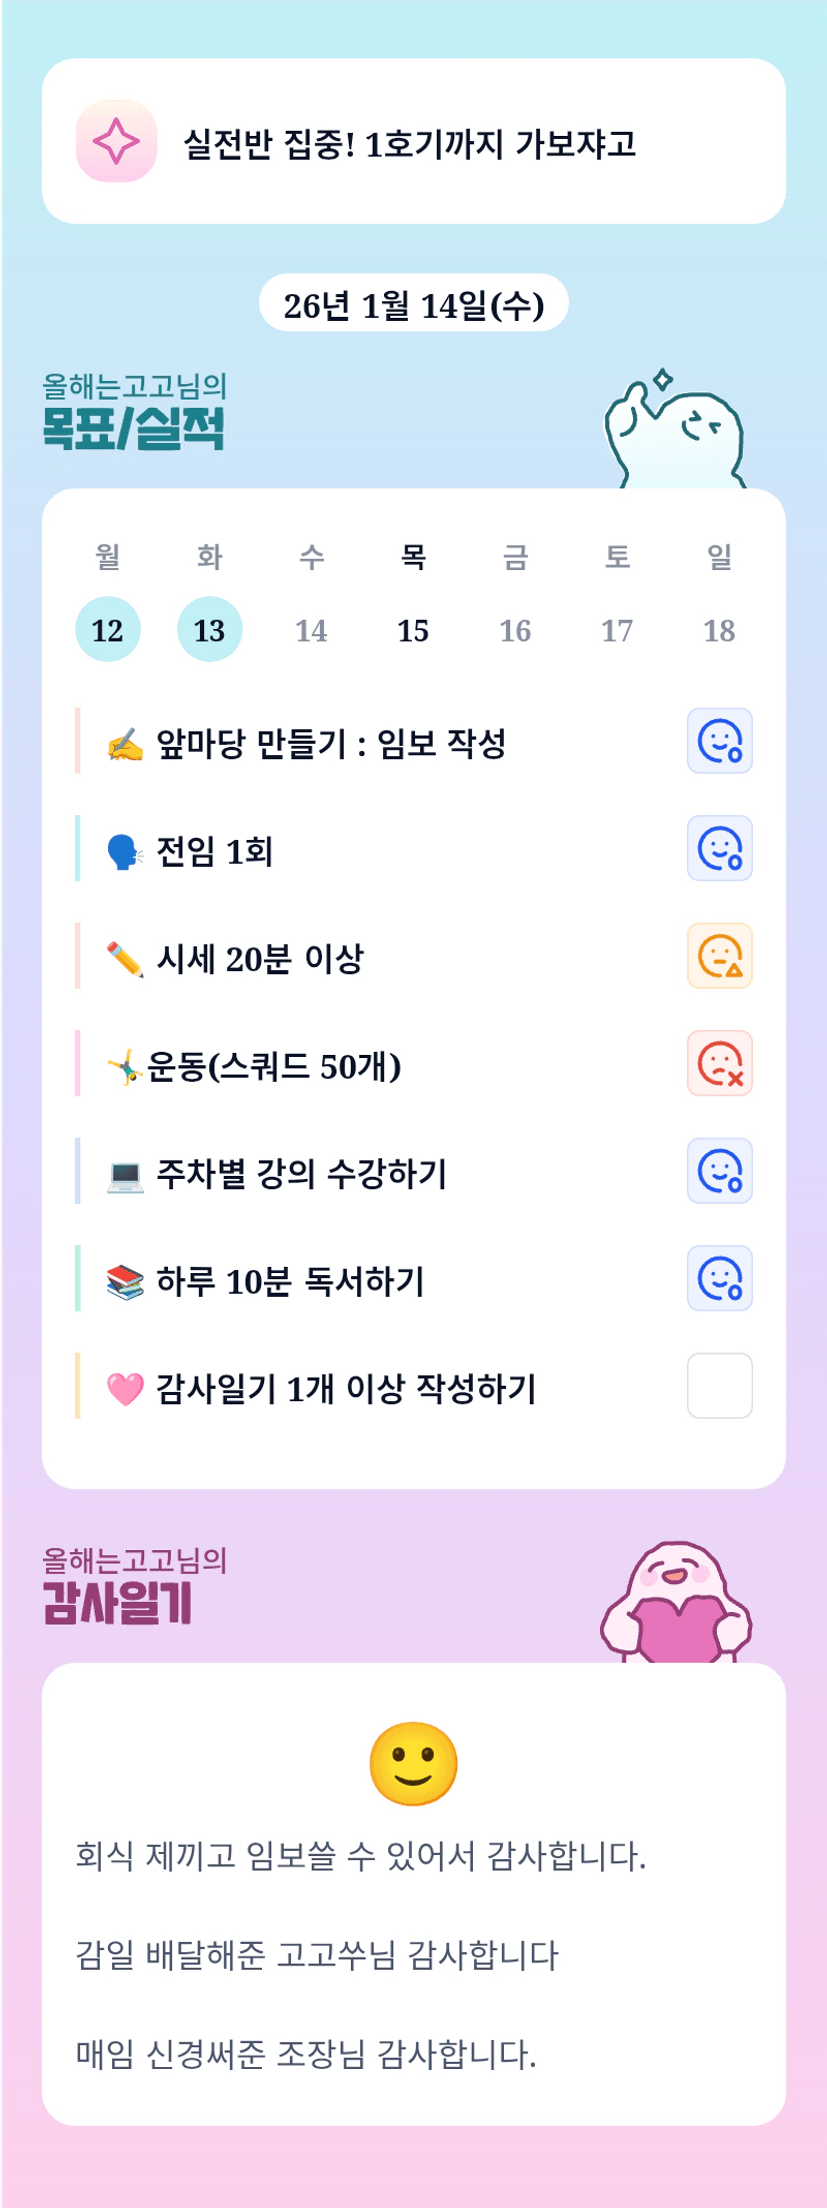827x2208 pixels.
Task: Select Wednesday 14 in the week calendar
Action: coord(311,630)
